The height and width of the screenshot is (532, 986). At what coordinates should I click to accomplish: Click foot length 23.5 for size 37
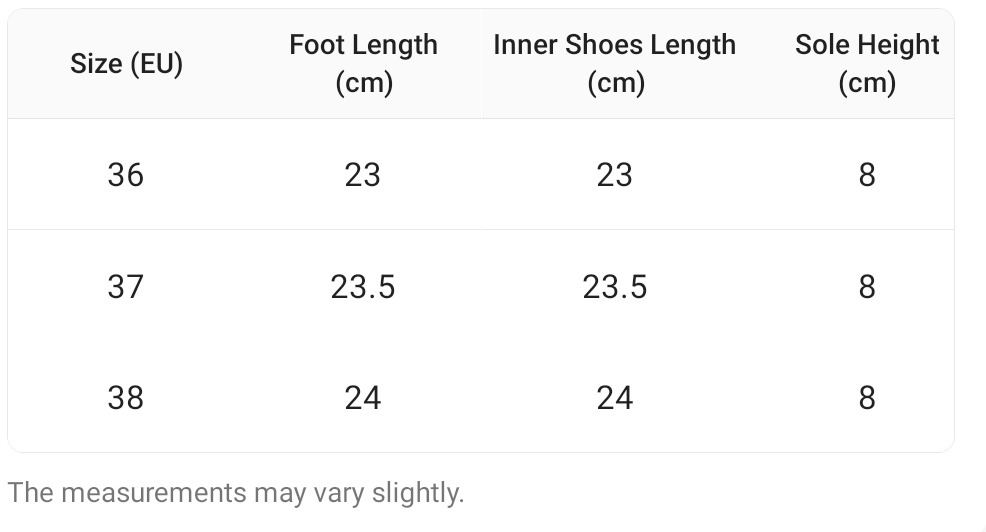point(363,287)
